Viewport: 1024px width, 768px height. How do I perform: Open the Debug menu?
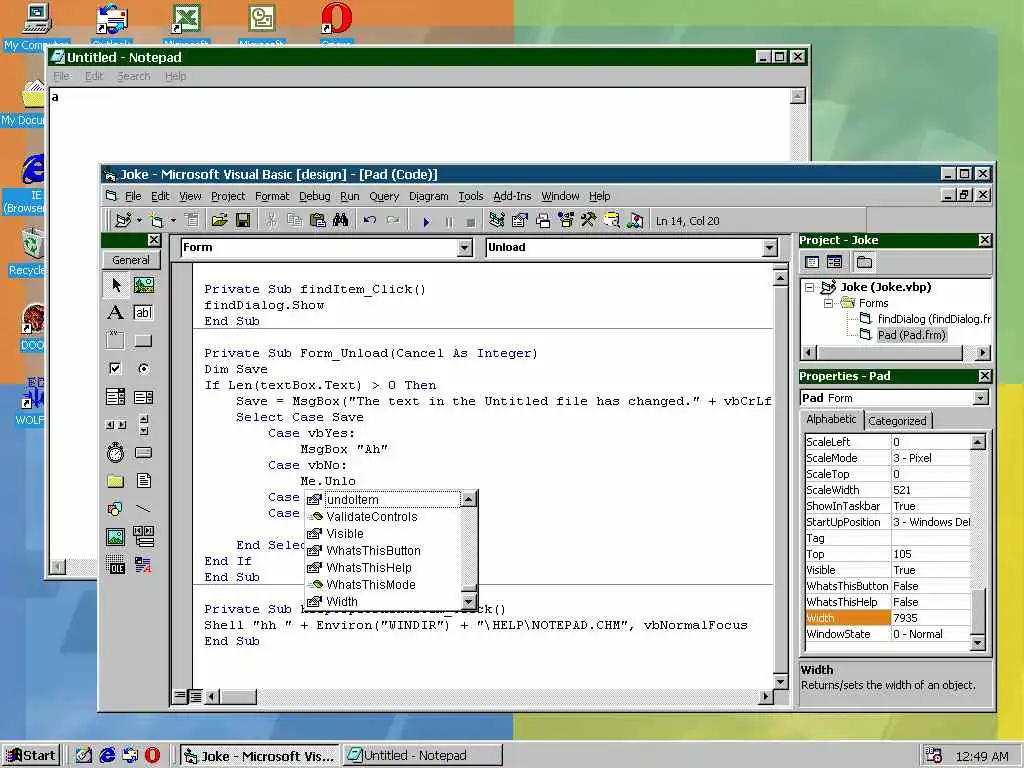click(315, 196)
